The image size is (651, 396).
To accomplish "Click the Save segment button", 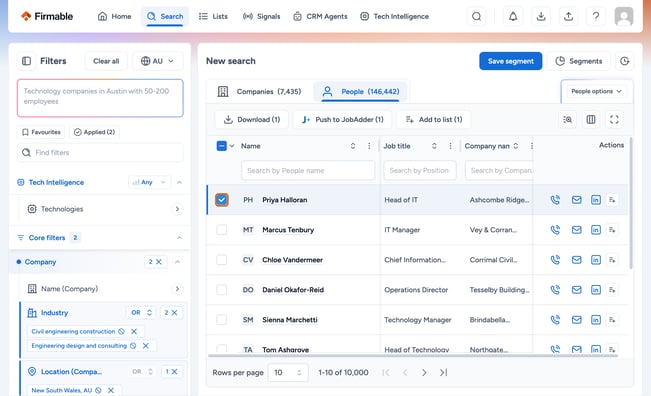I will [x=511, y=61].
